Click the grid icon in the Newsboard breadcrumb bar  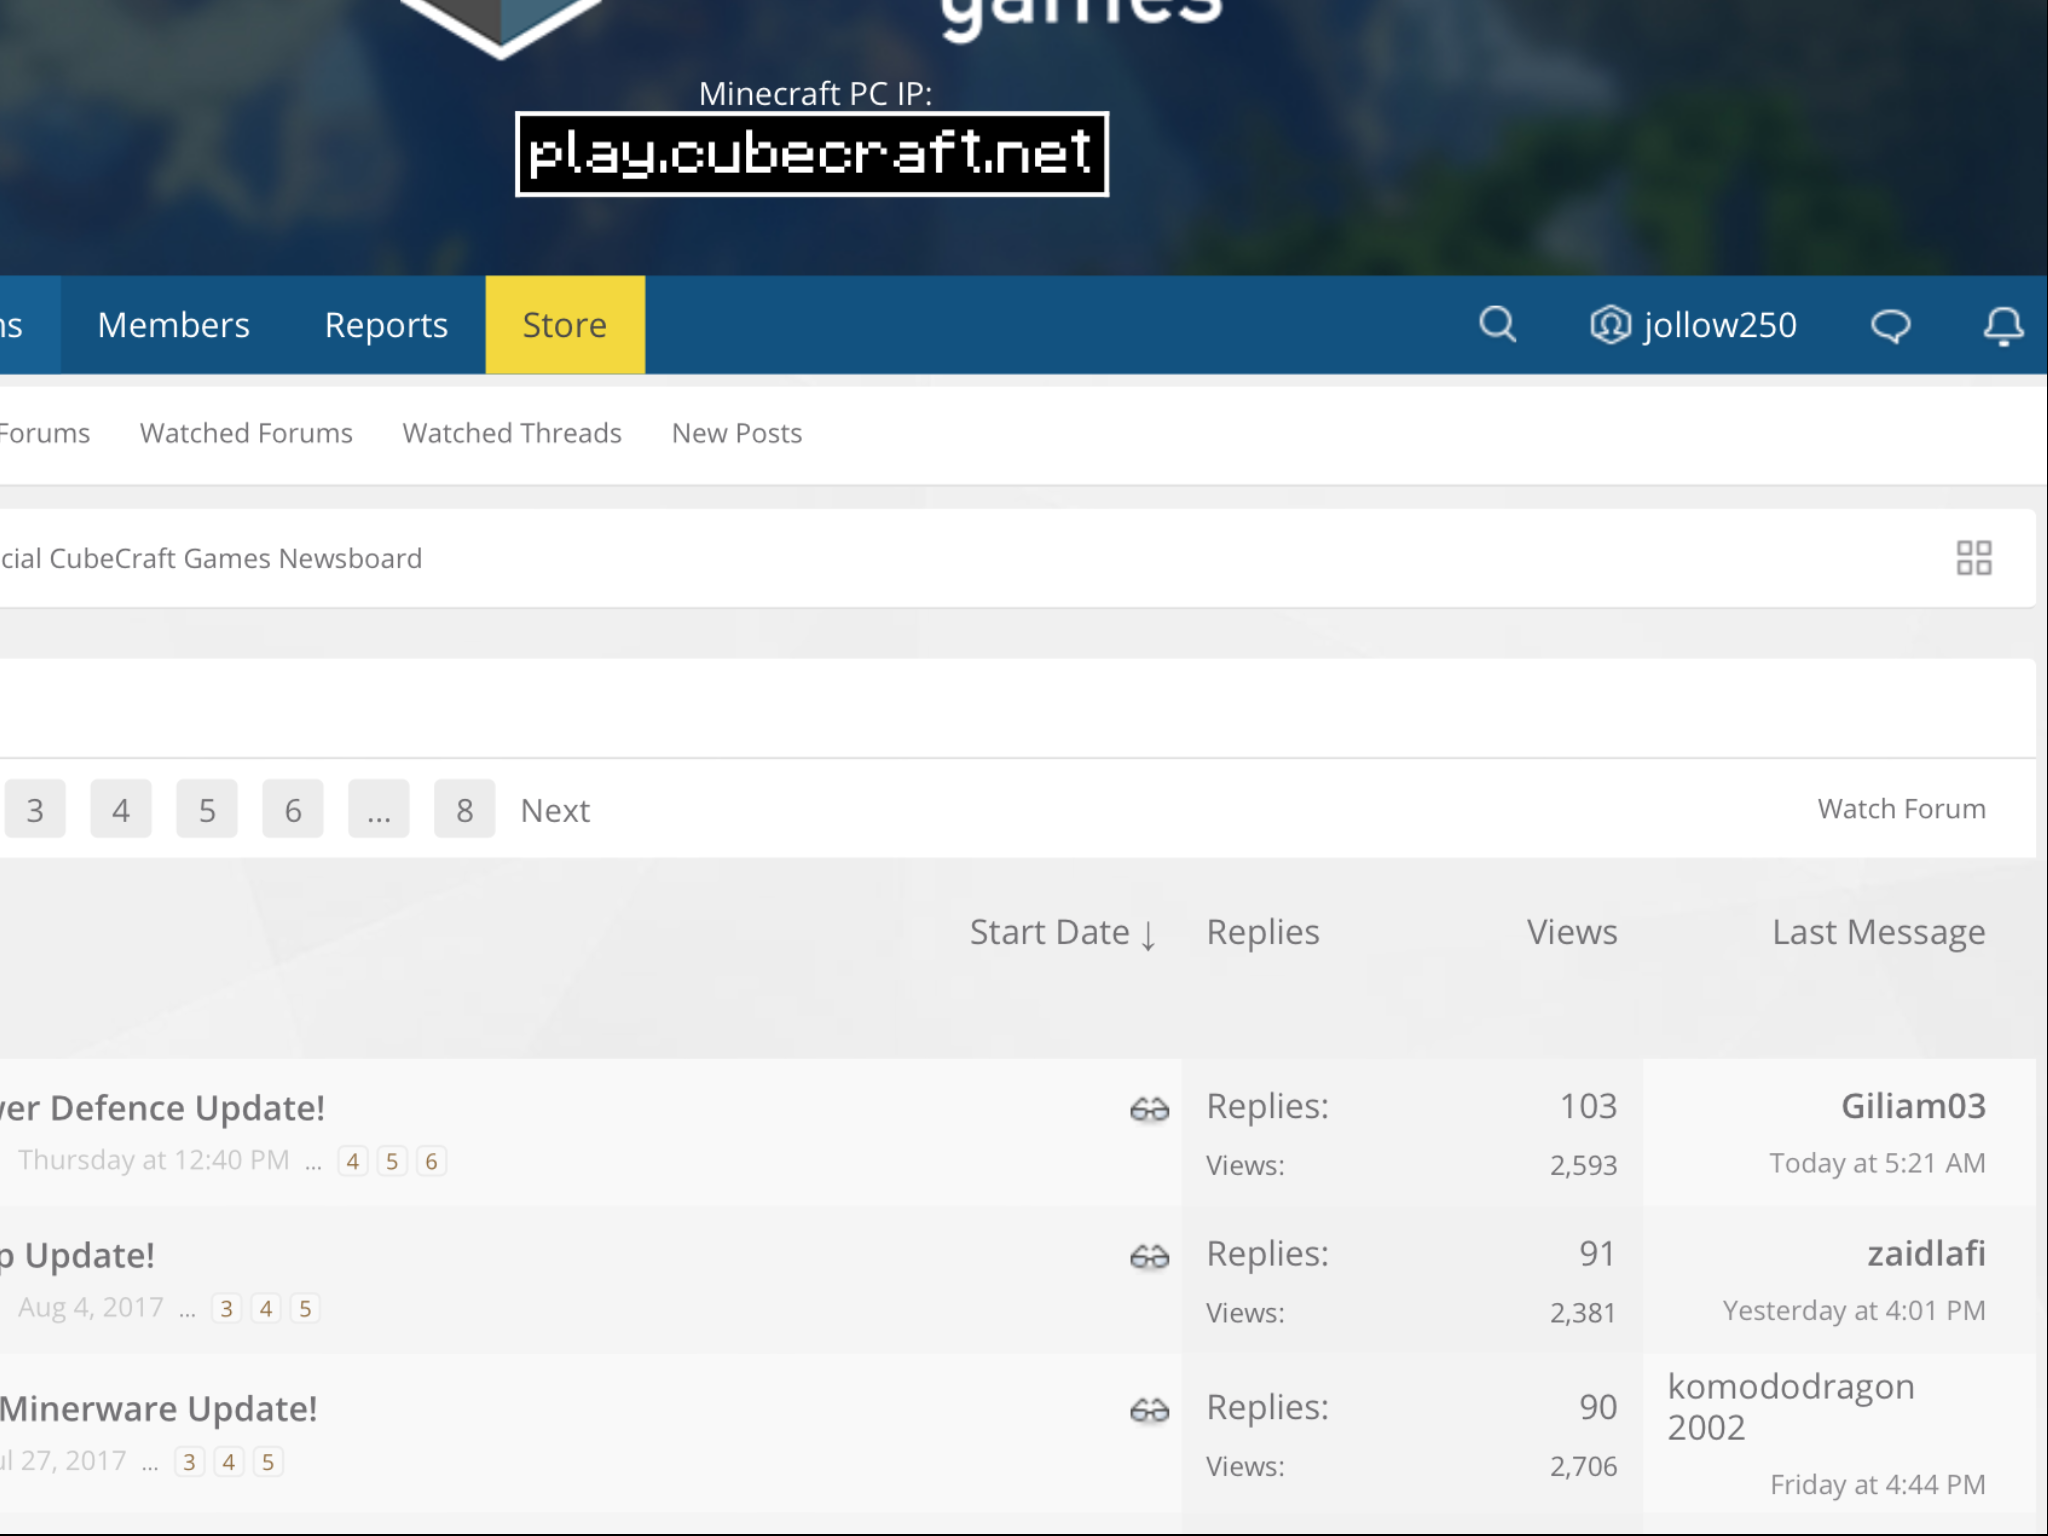tap(1974, 558)
